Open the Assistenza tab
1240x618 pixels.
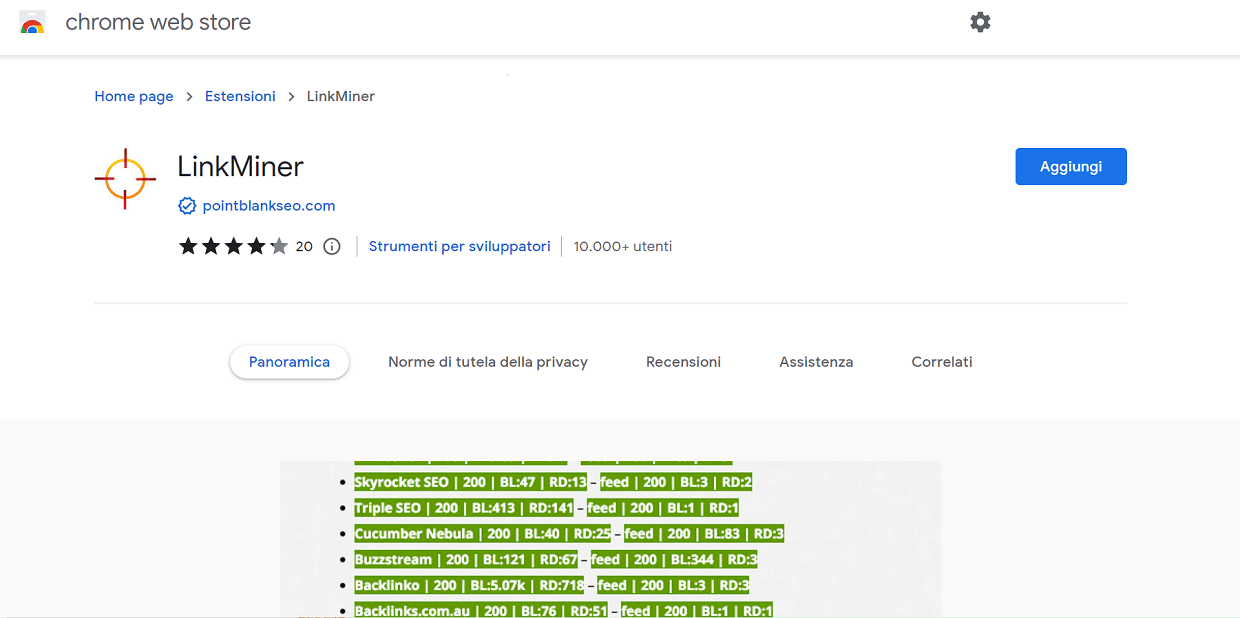(x=816, y=362)
